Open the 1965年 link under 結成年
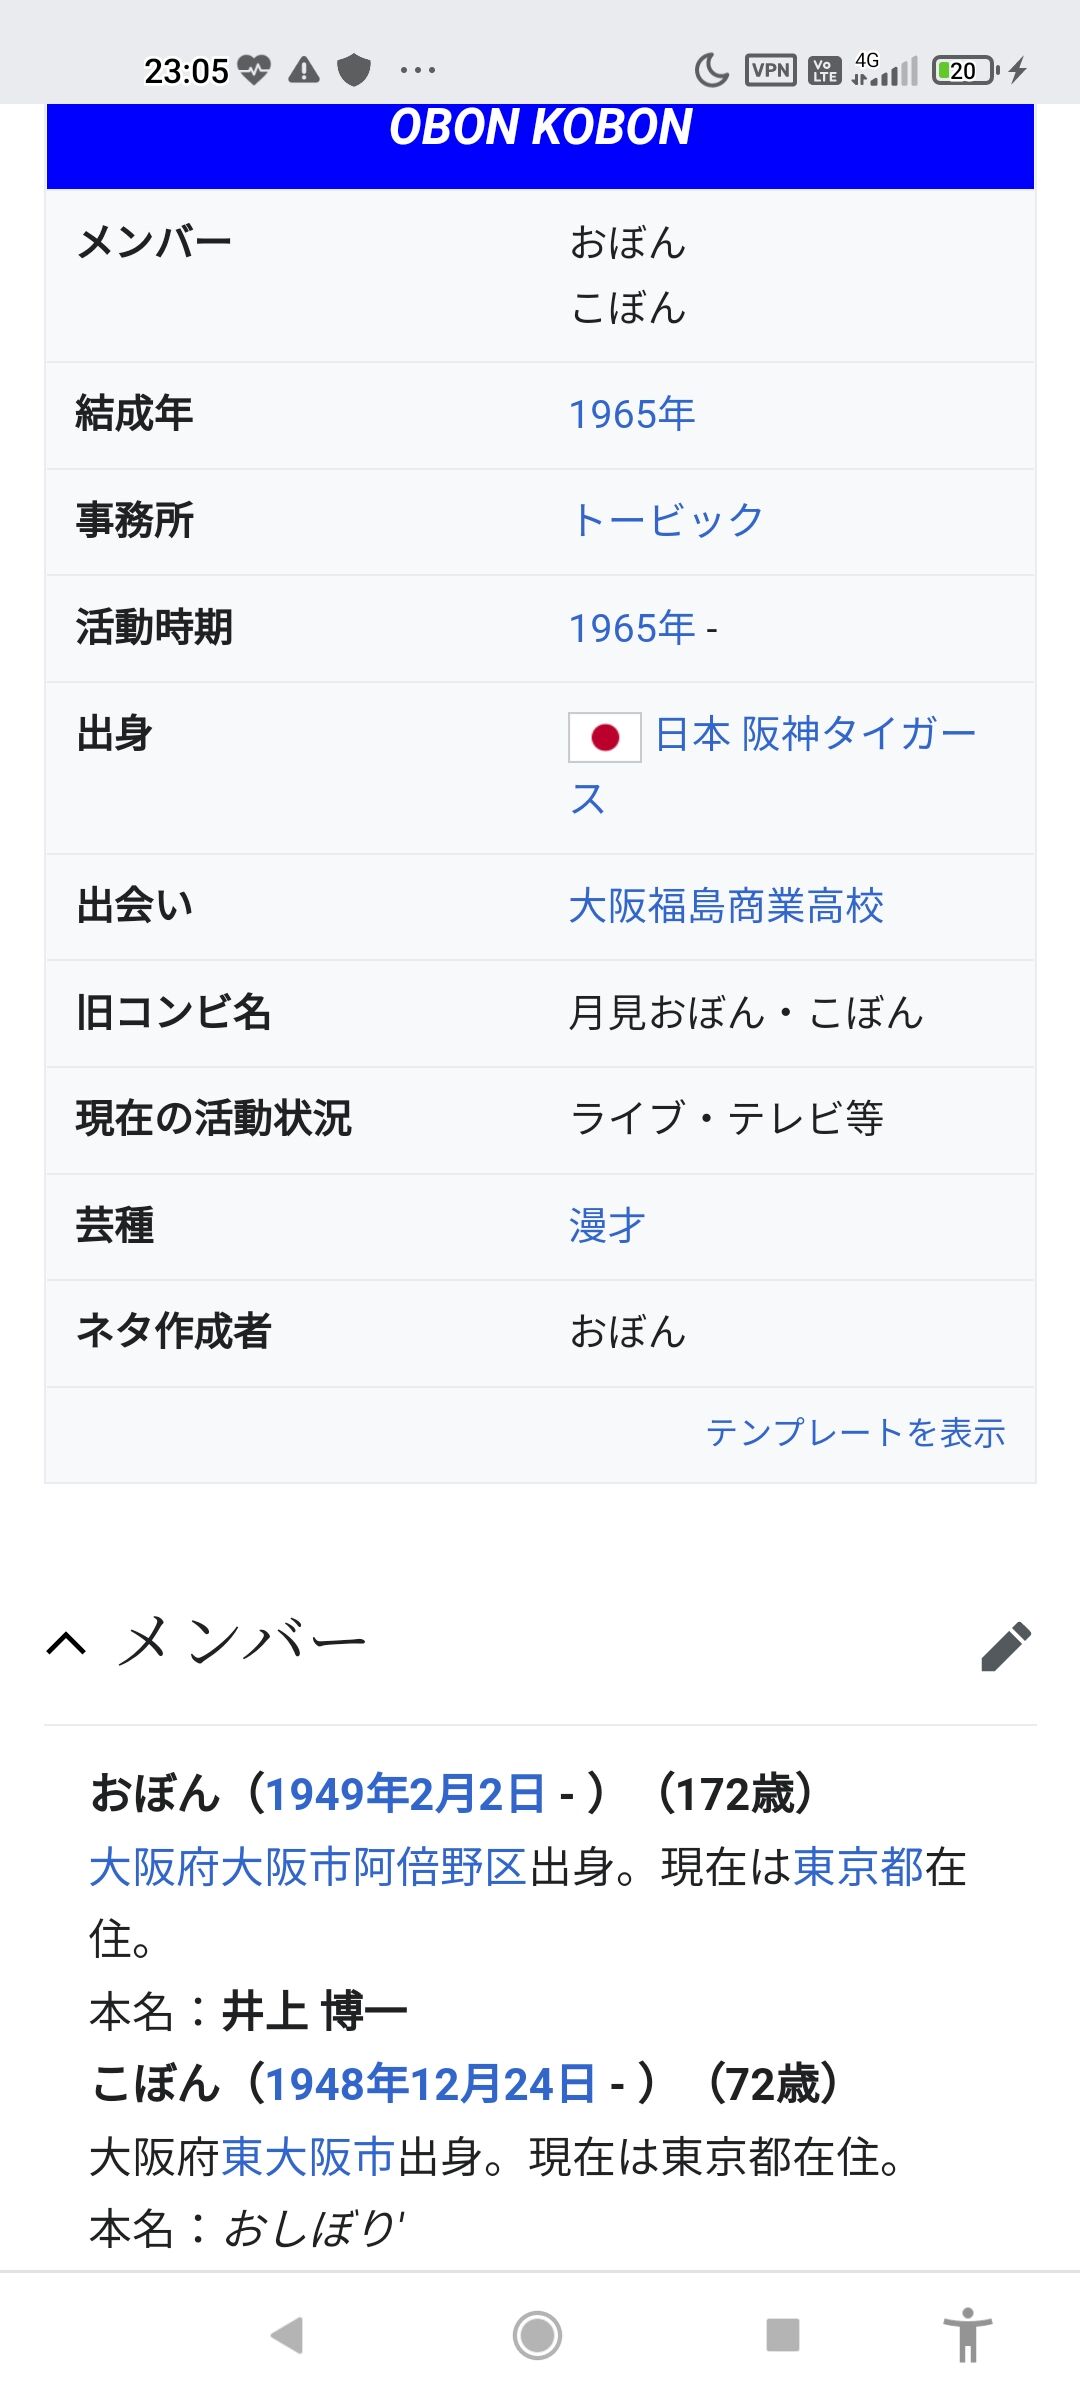The height and width of the screenshot is (2400, 1080). coord(631,414)
